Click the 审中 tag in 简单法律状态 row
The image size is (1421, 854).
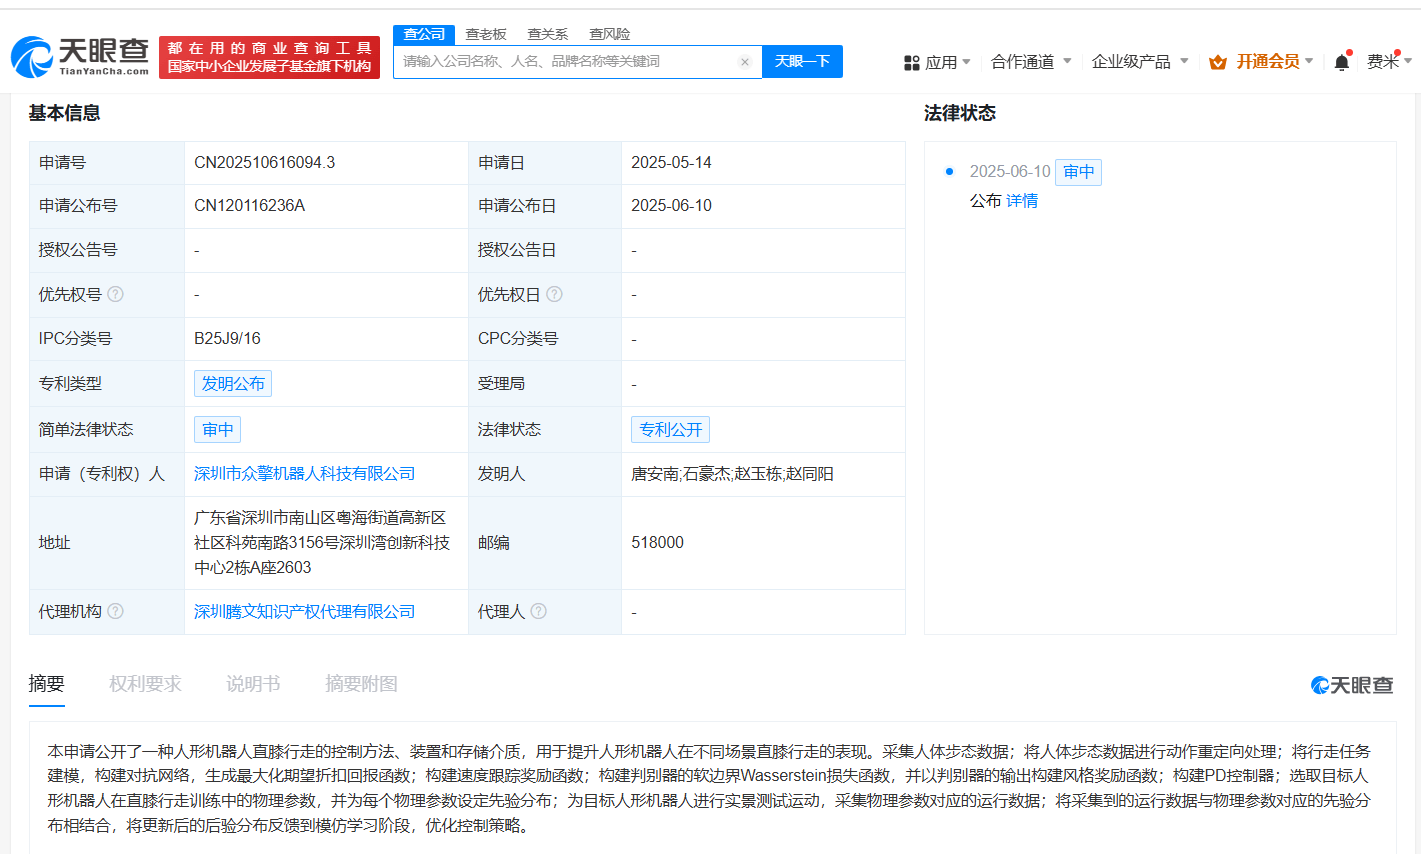click(x=218, y=430)
